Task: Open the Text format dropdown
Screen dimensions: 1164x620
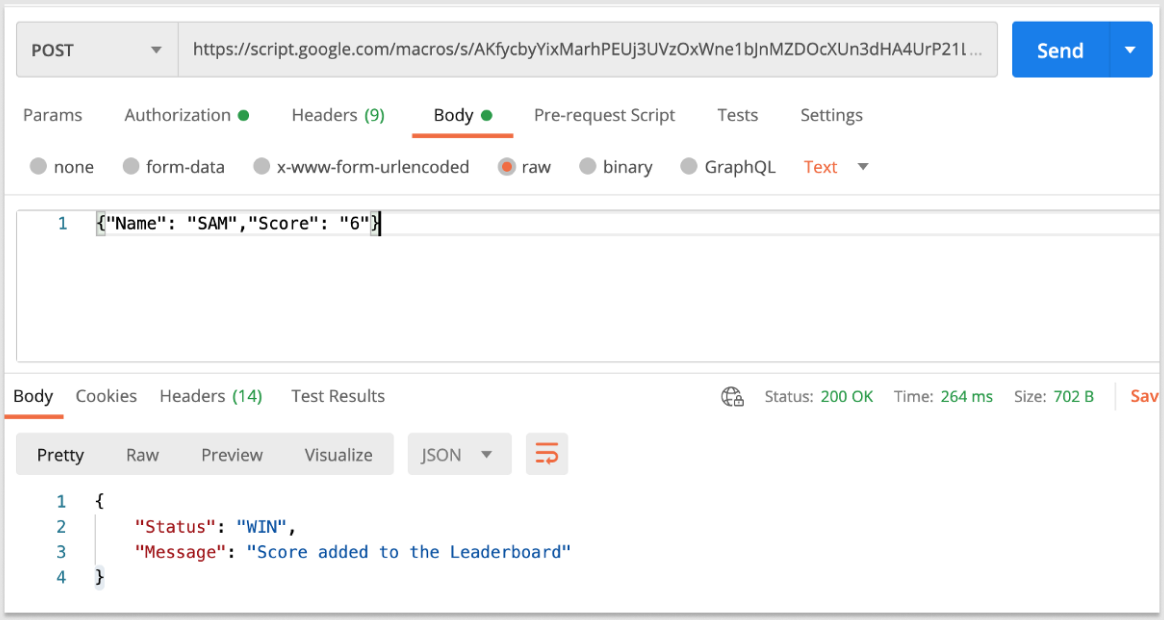Action: (x=836, y=166)
